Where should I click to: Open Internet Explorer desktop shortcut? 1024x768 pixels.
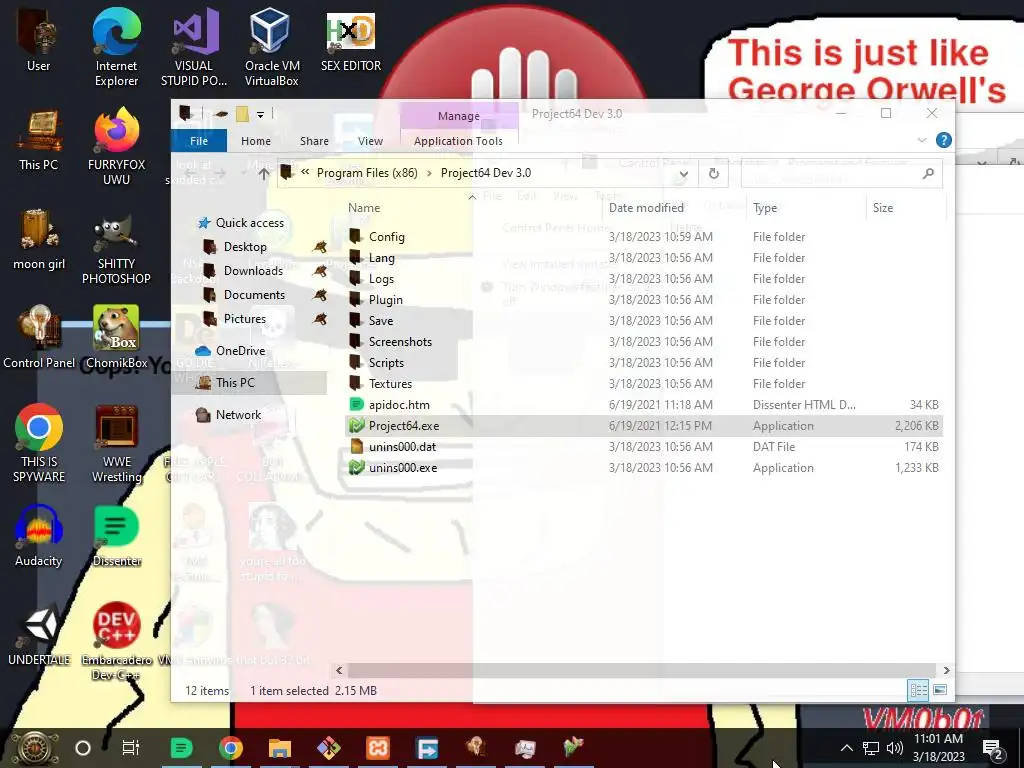[116, 48]
